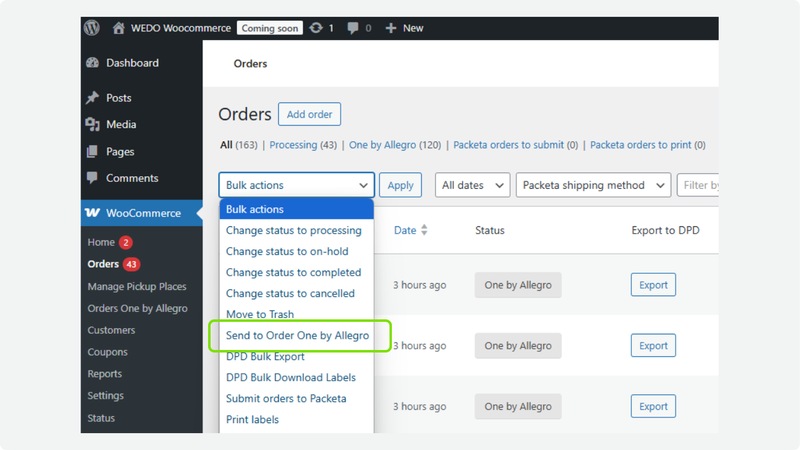Click Export in the third order row
This screenshot has height=450, width=800.
click(653, 406)
